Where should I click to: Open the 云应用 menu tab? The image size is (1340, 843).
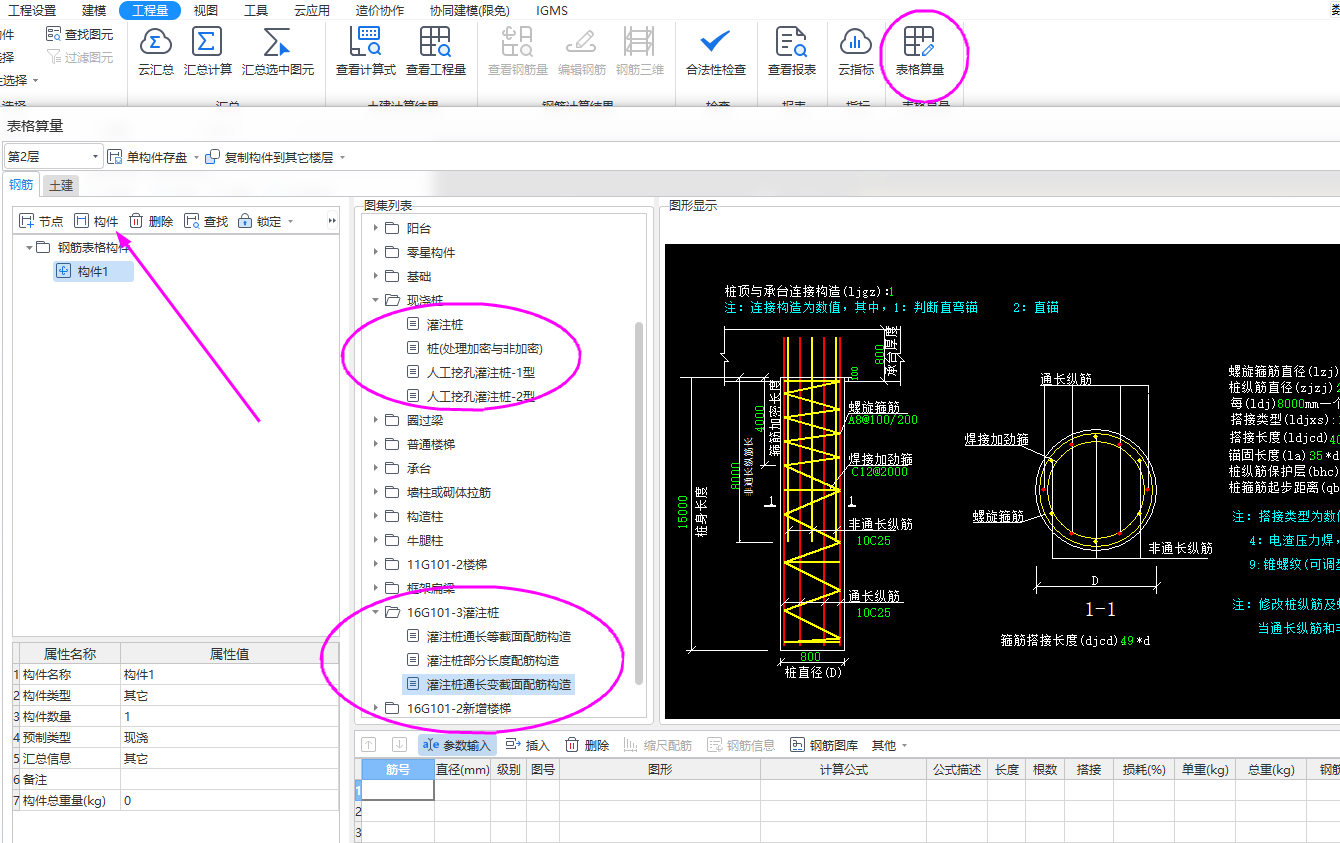click(x=312, y=10)
